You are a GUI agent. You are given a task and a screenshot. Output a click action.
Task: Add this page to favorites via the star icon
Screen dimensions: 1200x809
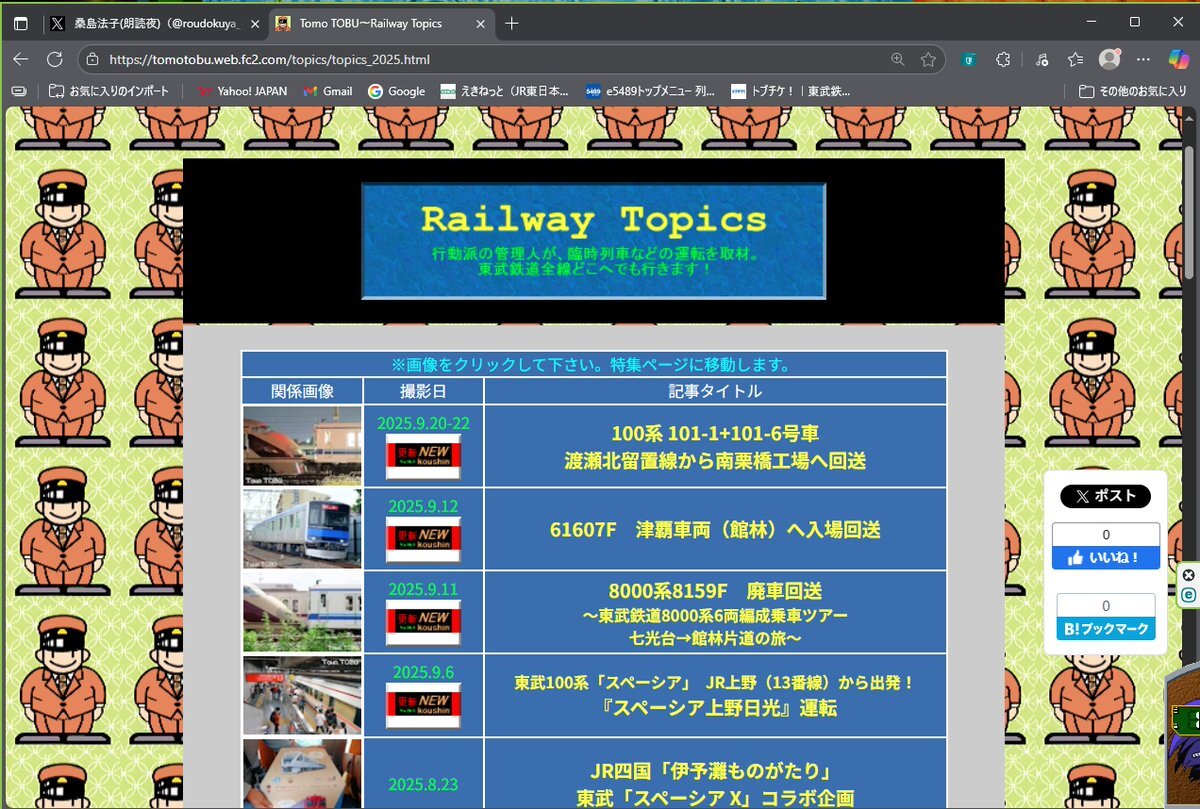928,59
